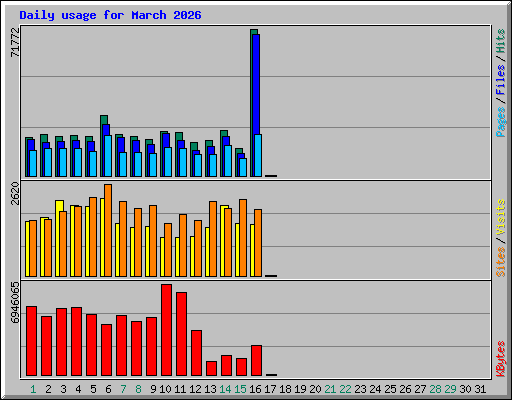Click day 31 on the date axis

click(480, 389)
